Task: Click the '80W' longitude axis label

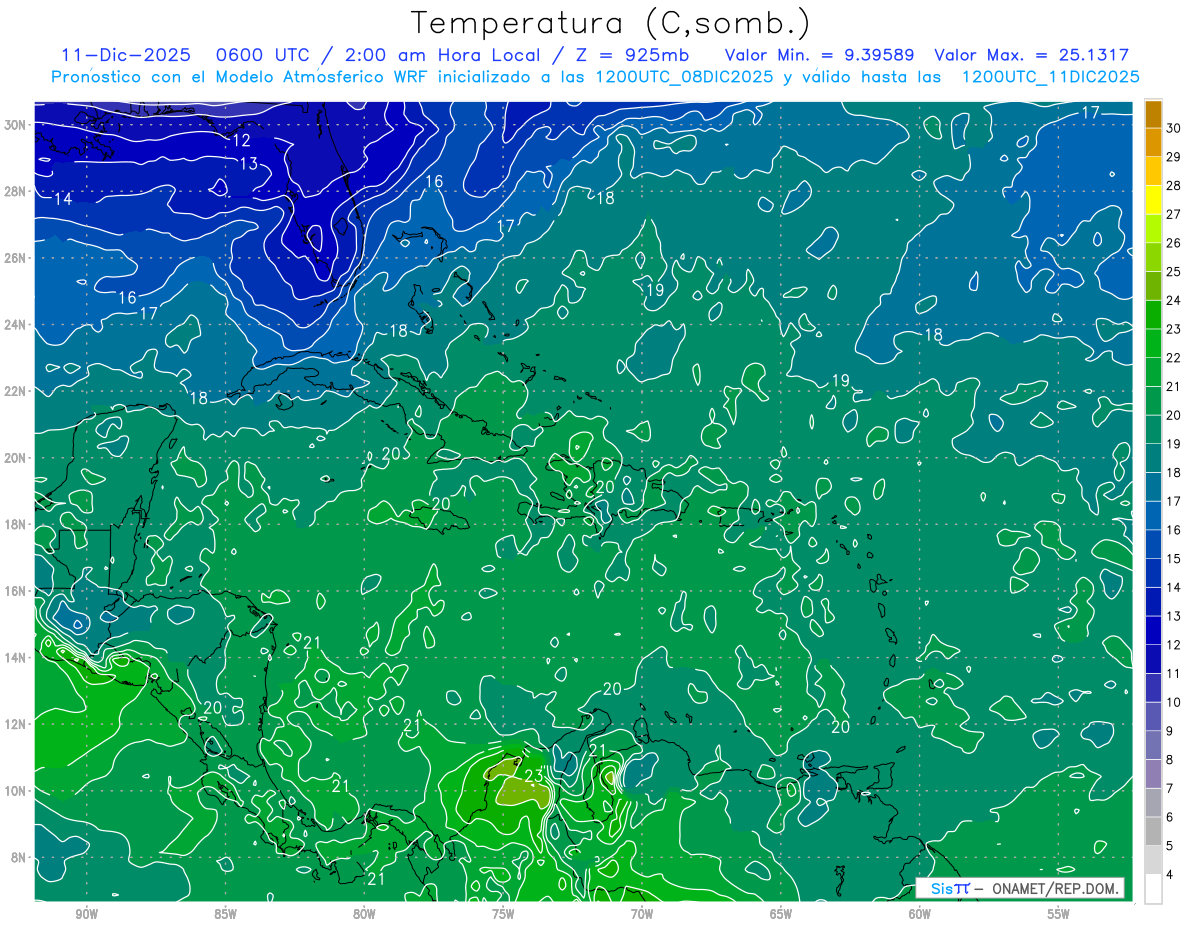Action: point(364,914)
